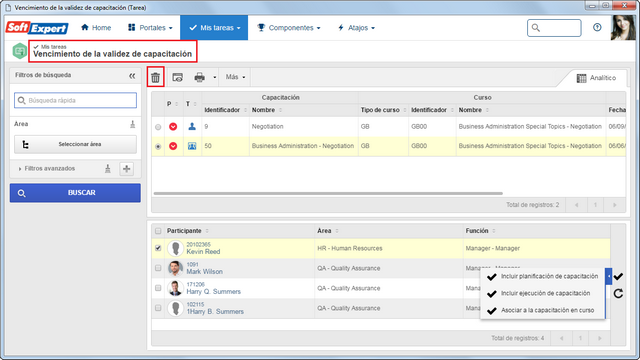The image size is (640, 360).
Task: Open the Atajos menu
Action: (x=356, y=28)
